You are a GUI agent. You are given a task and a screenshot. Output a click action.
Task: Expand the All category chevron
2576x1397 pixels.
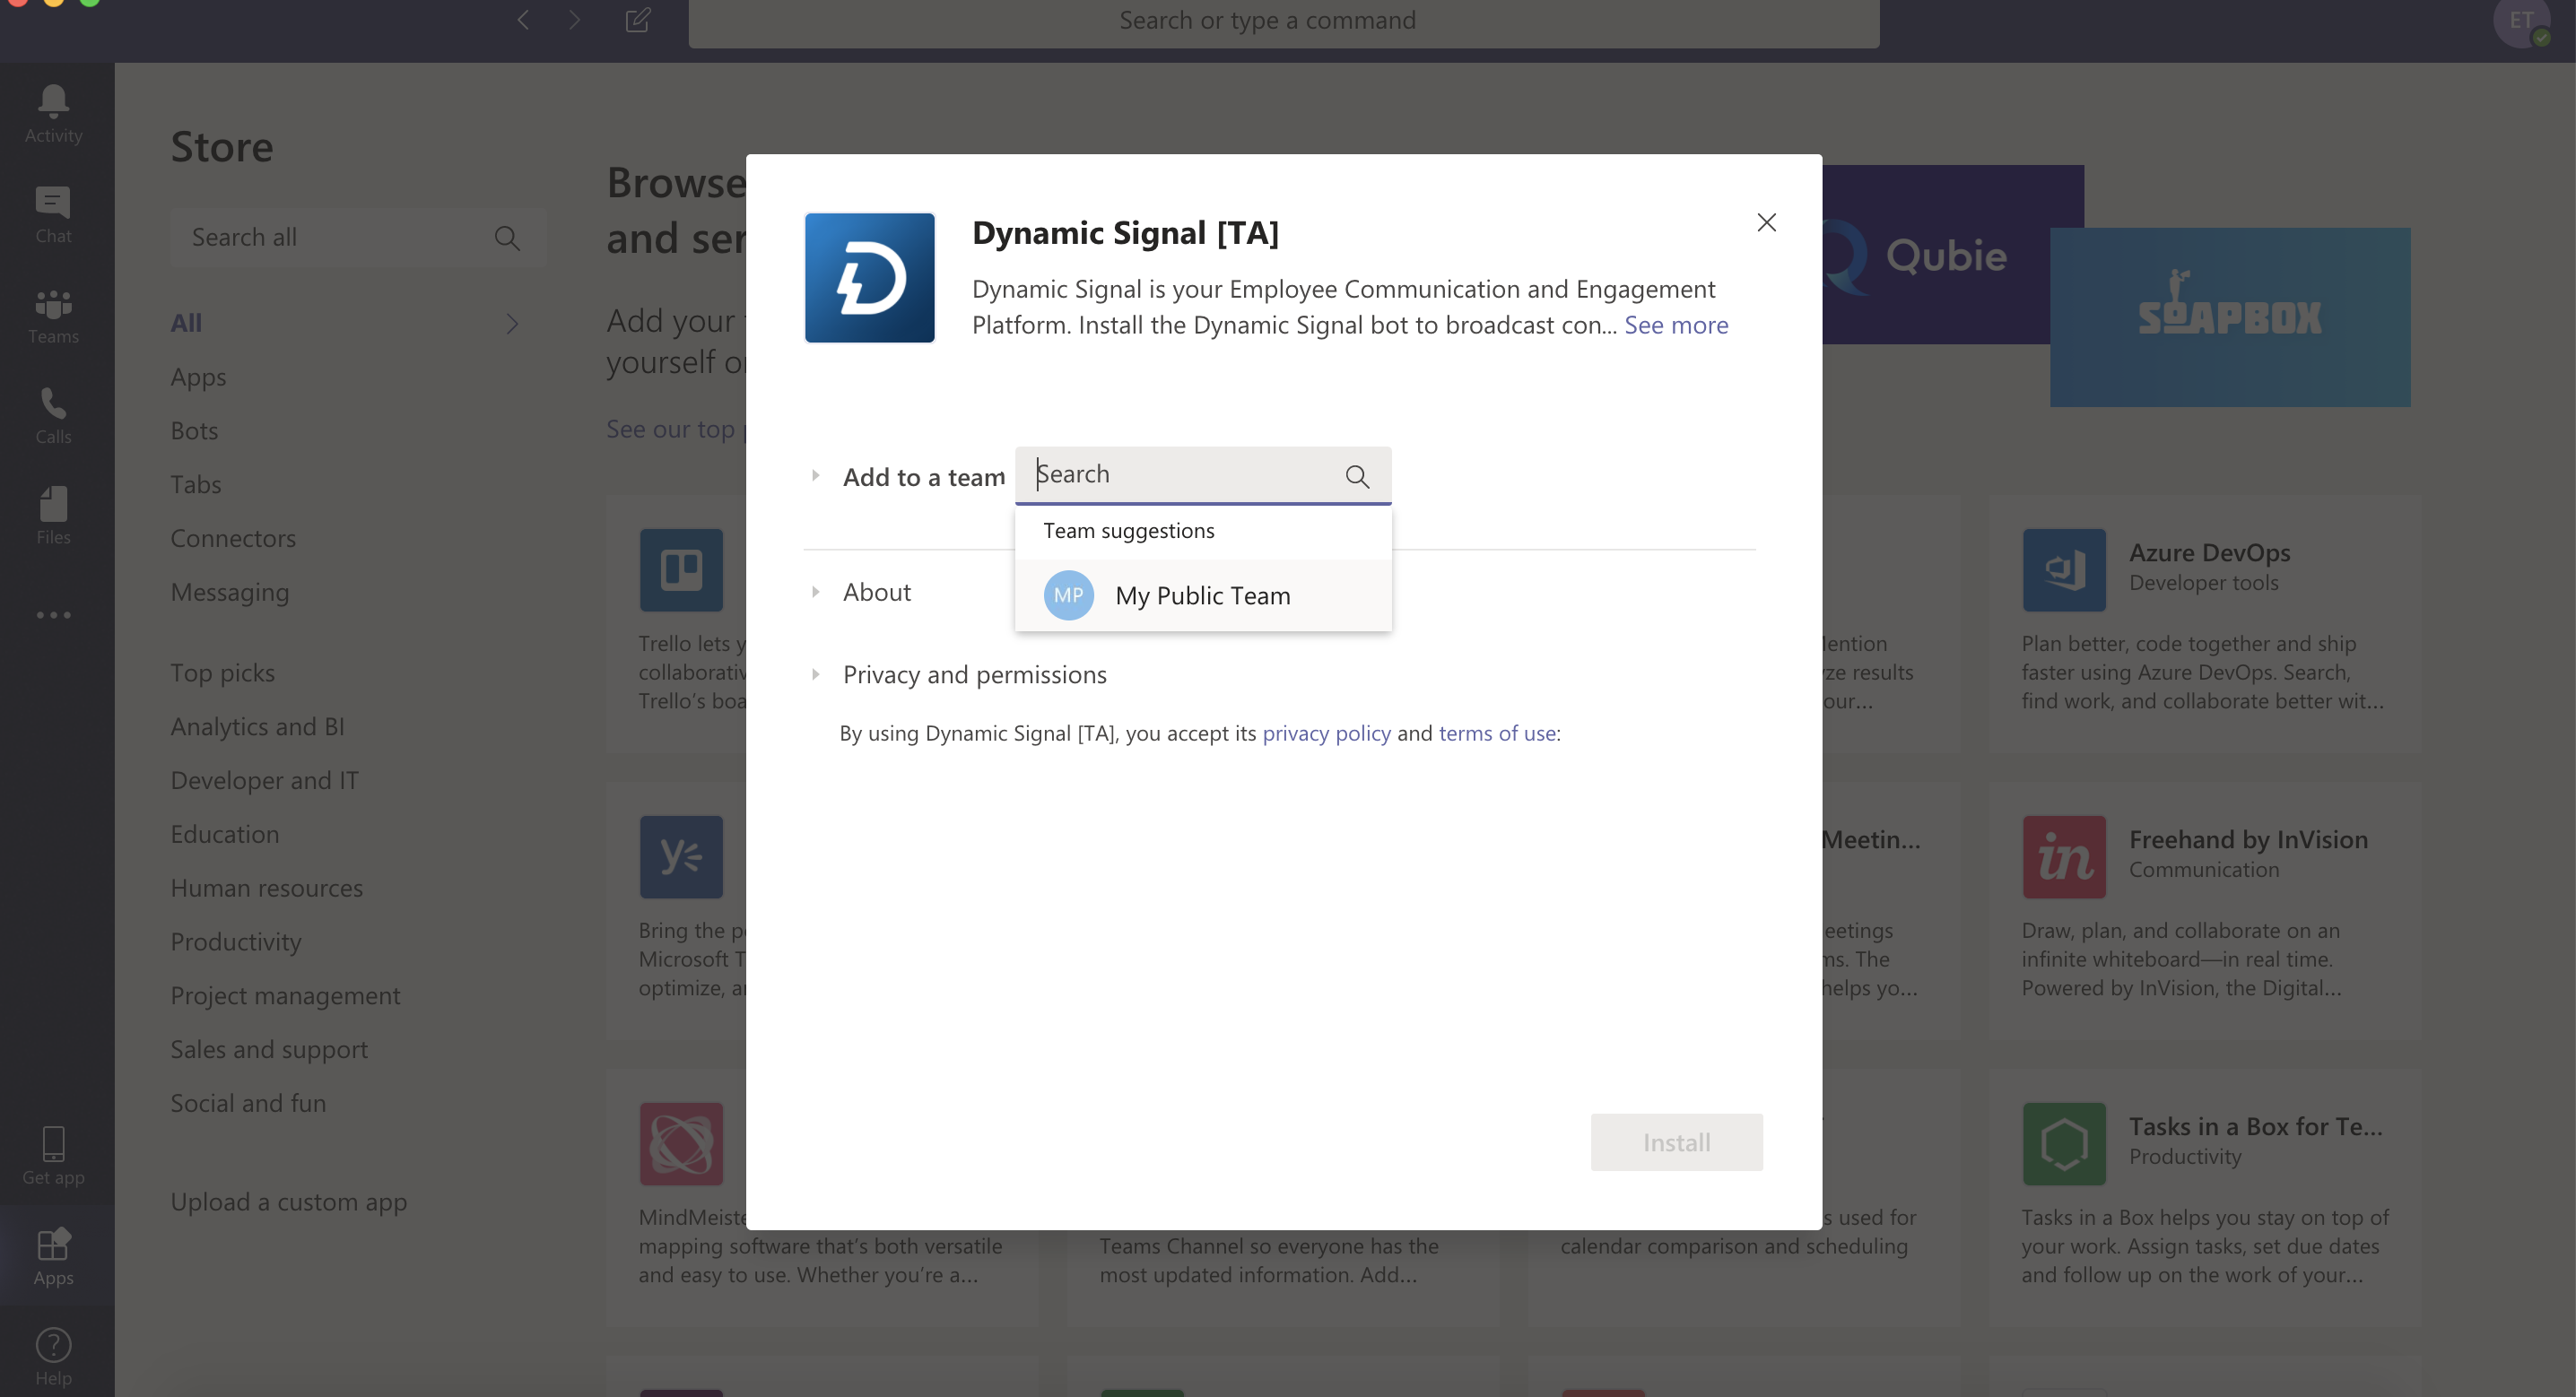tap(512, 323)
